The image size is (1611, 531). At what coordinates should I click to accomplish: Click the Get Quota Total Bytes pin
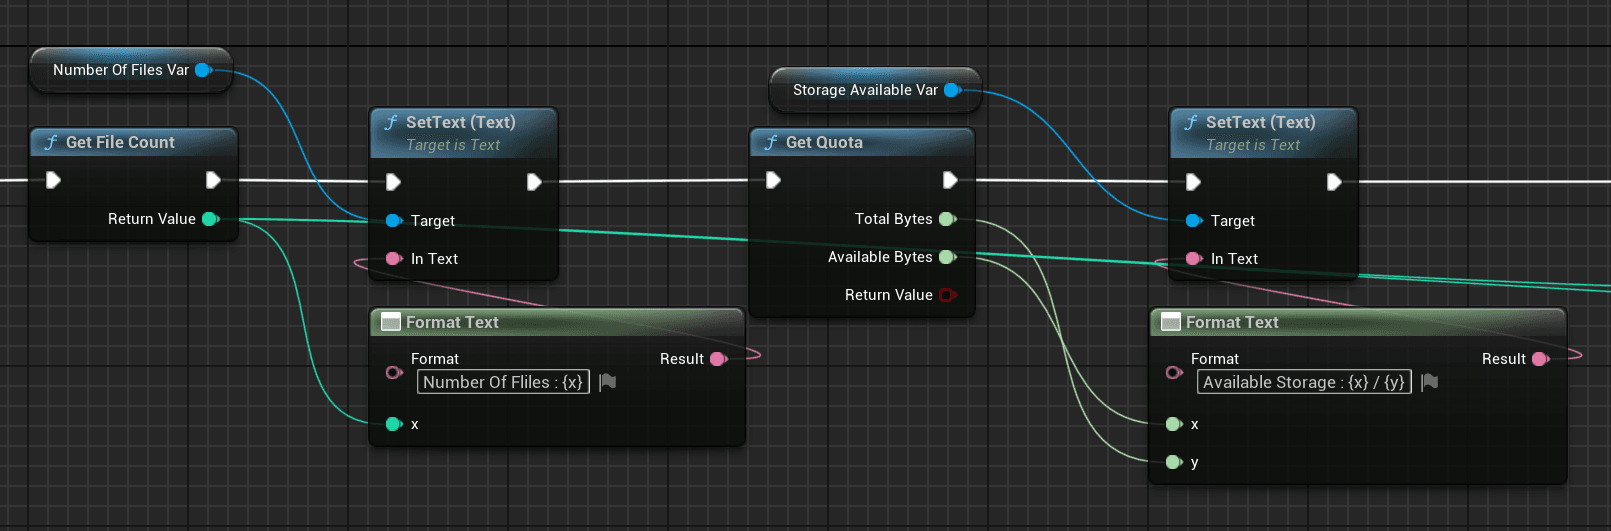tap(947, 219)
